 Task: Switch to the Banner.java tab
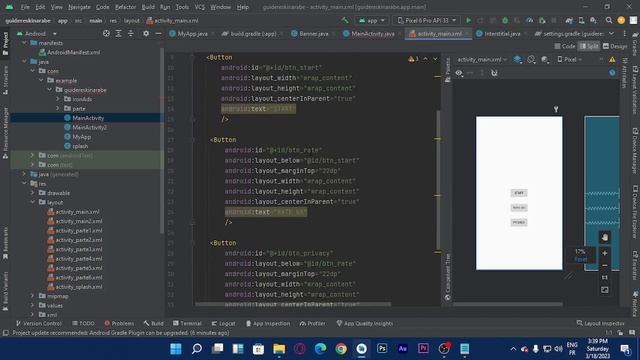coord(311,33)
